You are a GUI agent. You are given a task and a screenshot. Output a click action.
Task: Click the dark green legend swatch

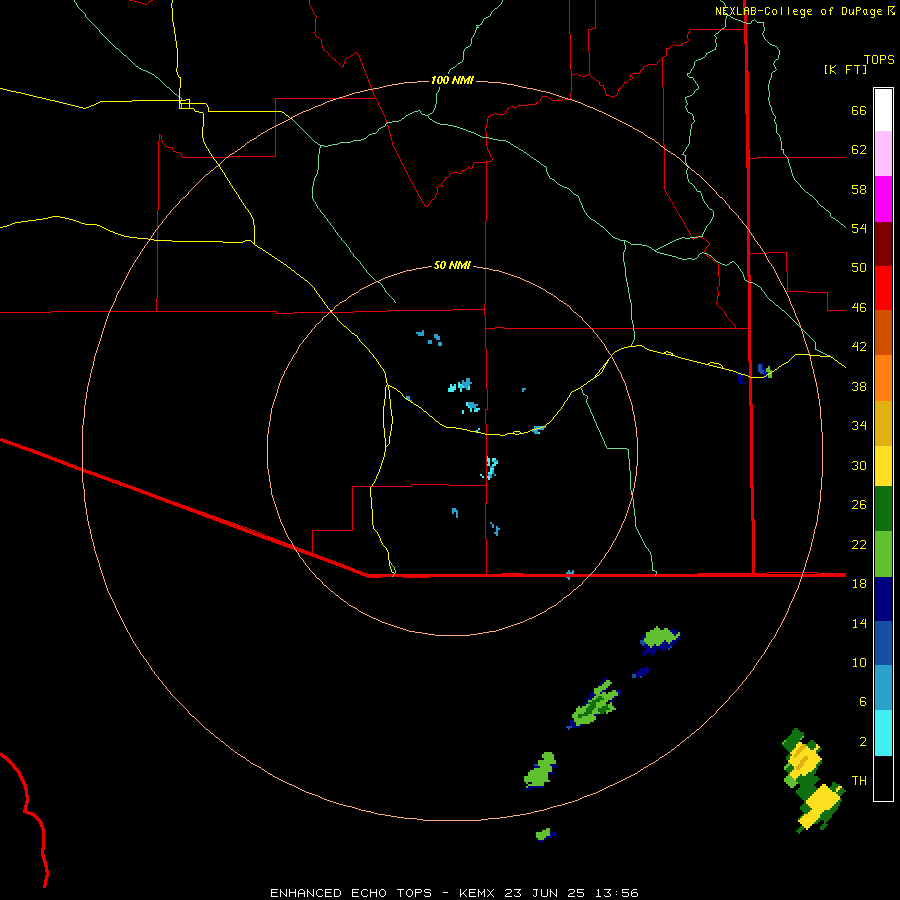pos(883,509)
